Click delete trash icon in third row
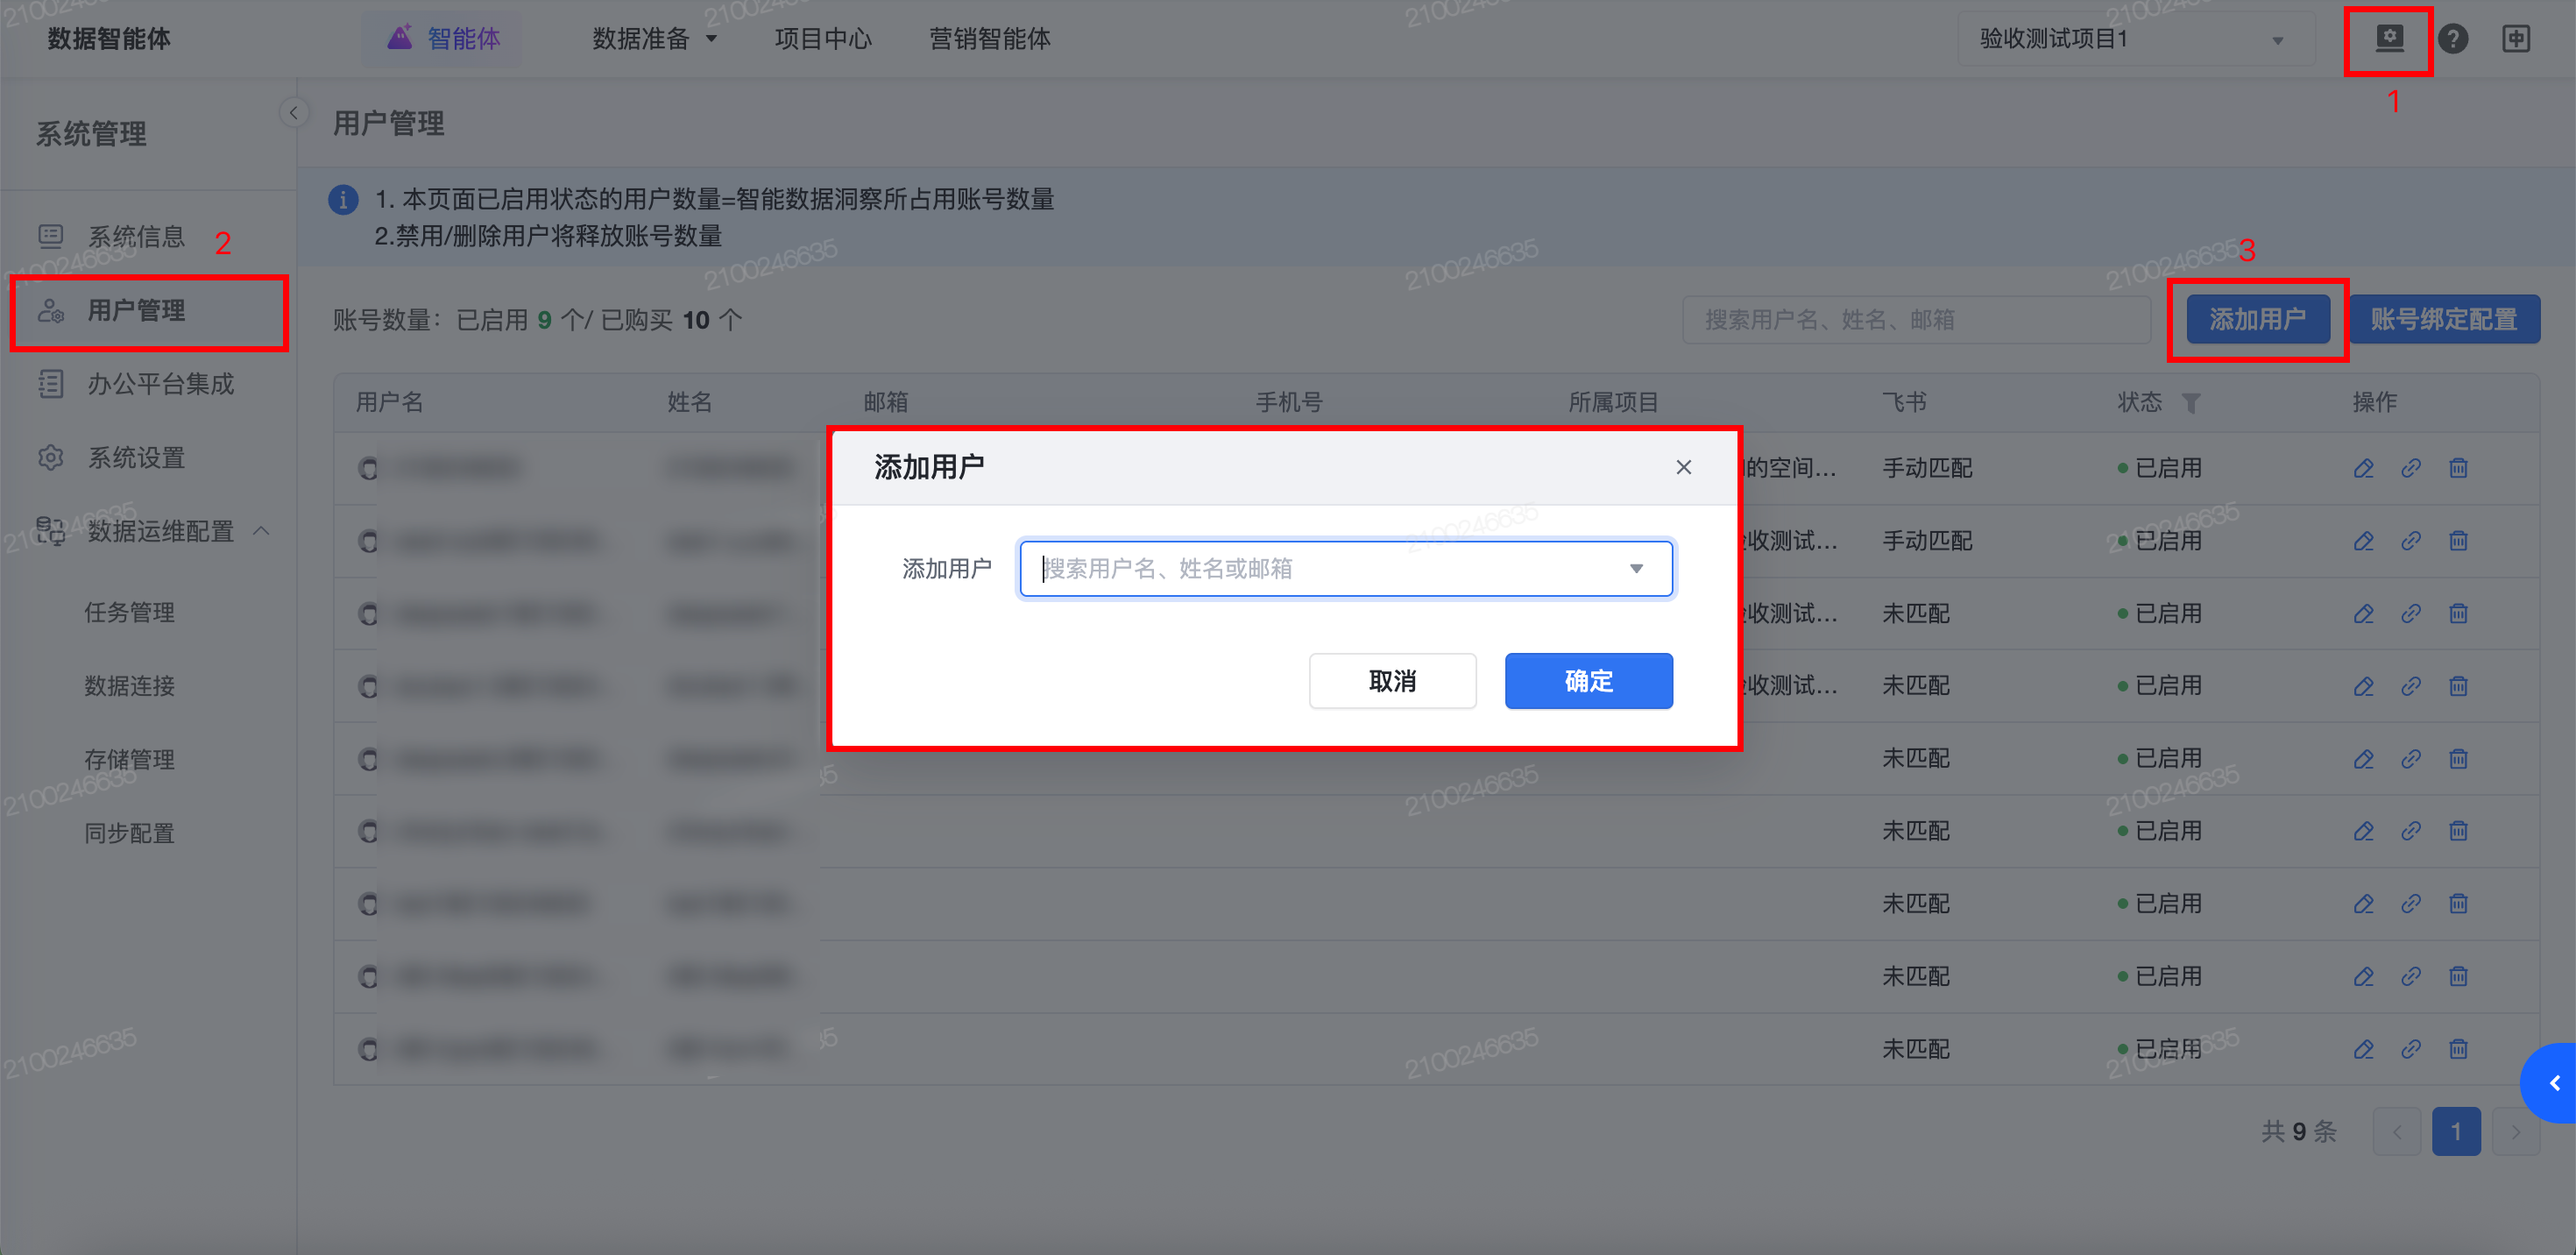This screenshot has width=2576, height=1255. coord(2458,614)
